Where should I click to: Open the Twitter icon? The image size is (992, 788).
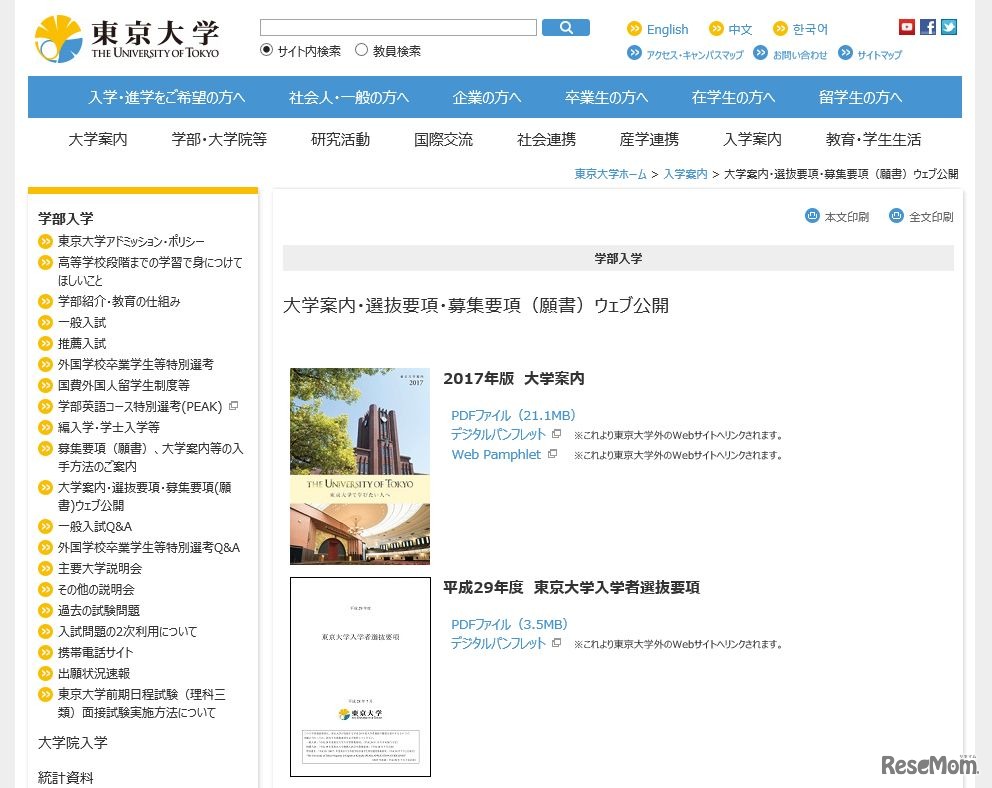(947, 27)
